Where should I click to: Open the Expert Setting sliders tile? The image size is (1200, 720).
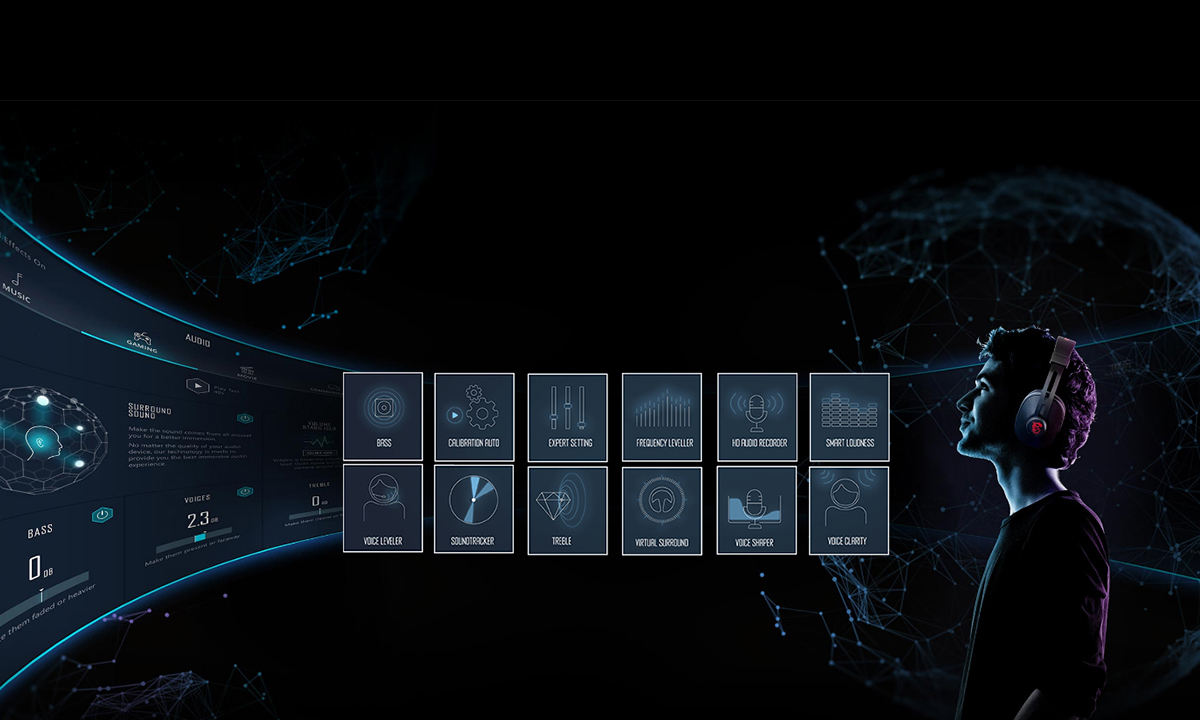tap(567, 417)
